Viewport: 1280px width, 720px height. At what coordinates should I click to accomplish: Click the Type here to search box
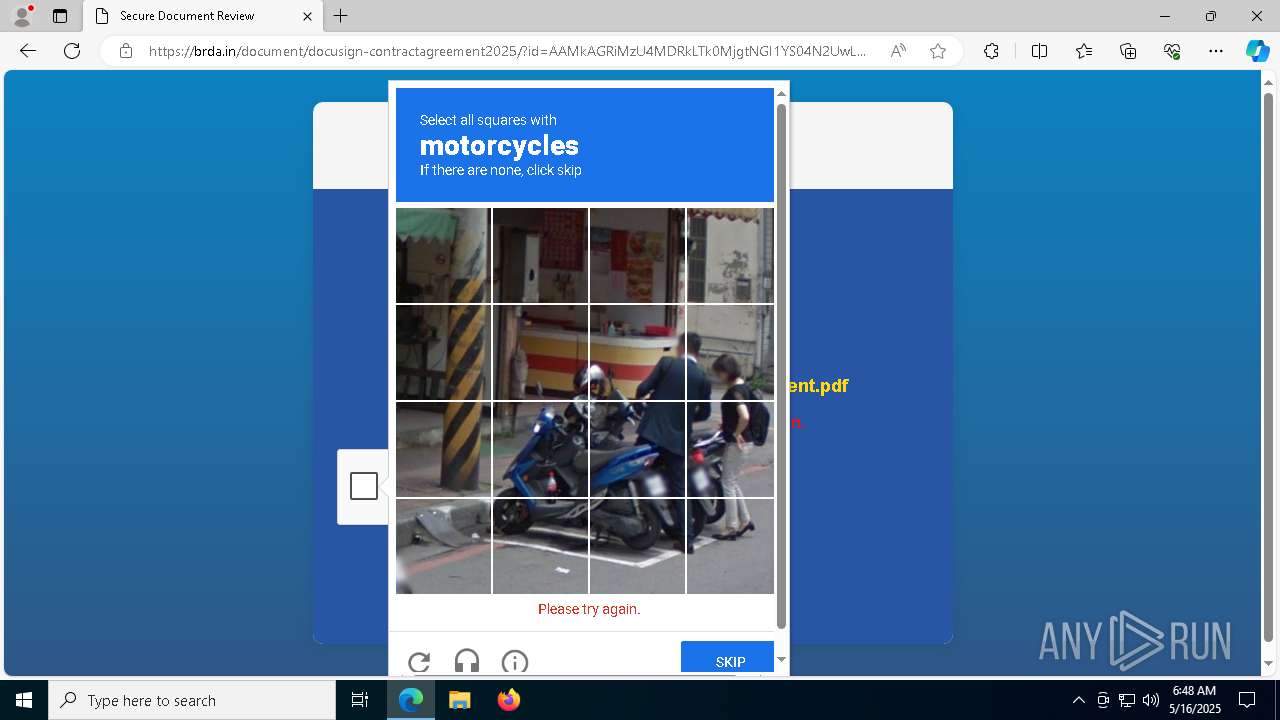pyautogui.click(x=192, y=700)
